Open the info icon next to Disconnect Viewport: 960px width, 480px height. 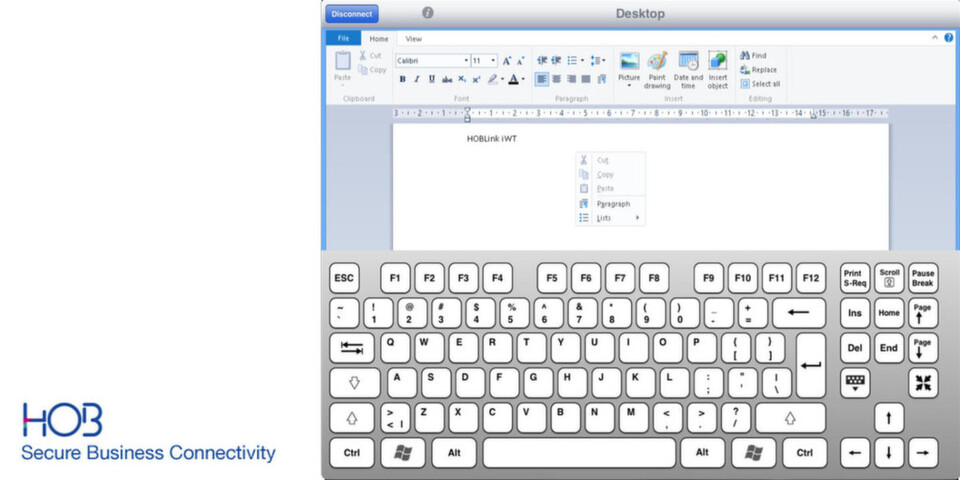click(x=428, y=13)
